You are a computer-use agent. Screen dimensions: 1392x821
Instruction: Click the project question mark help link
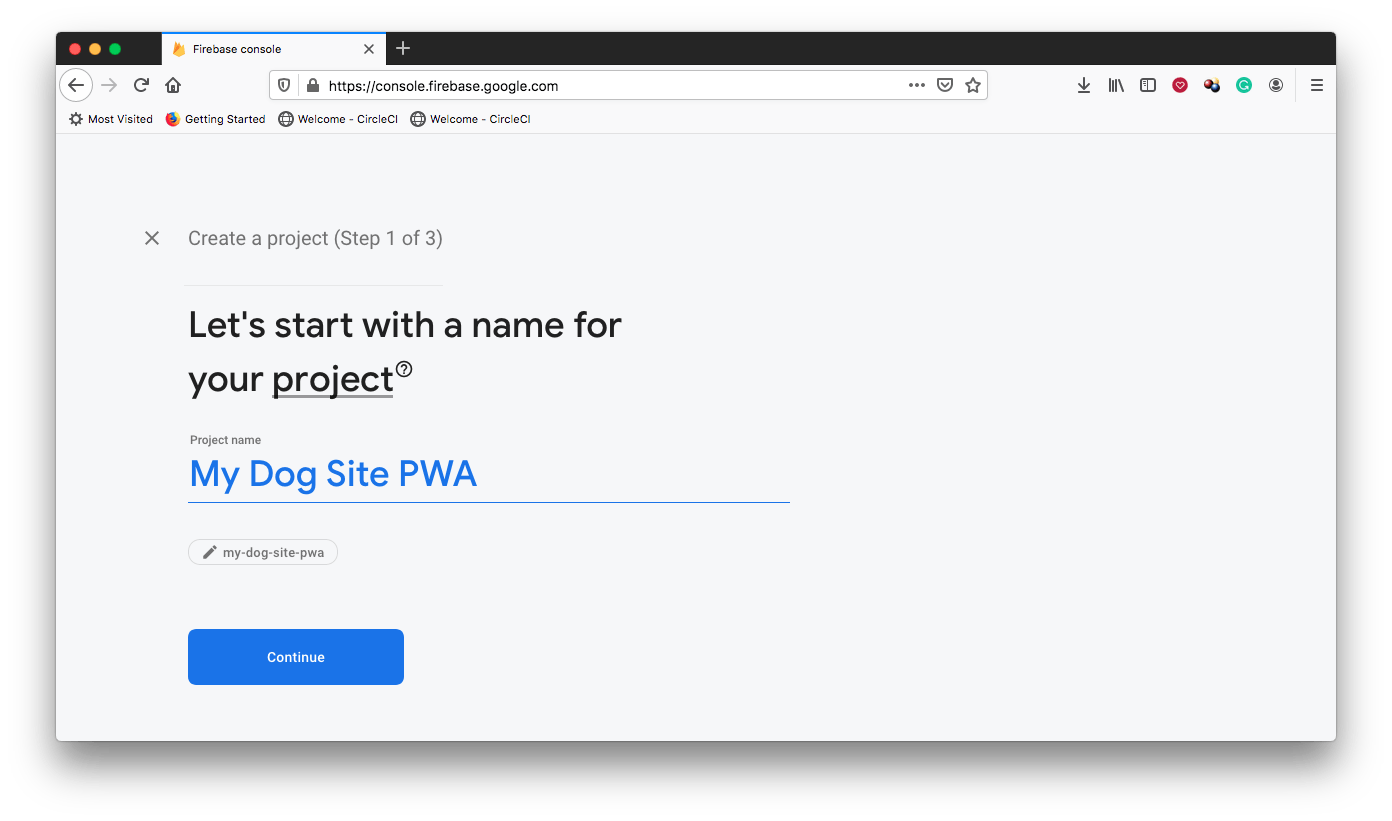(x=403, y=369)
